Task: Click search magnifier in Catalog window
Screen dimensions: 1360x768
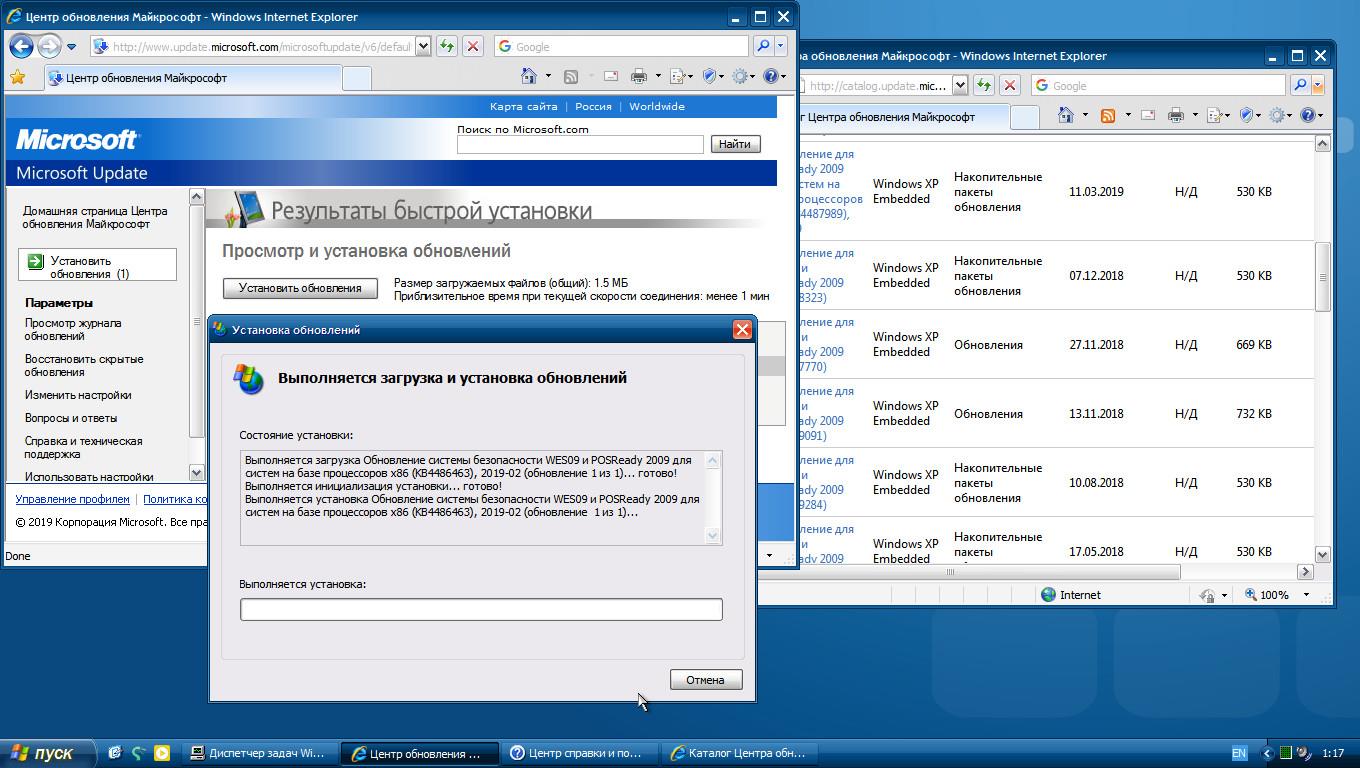Action: click(x=1300, y=85)
